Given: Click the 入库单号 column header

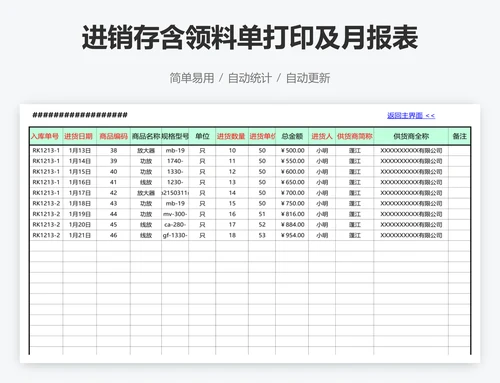Looking at the screenshot, I should coord(46,136).
